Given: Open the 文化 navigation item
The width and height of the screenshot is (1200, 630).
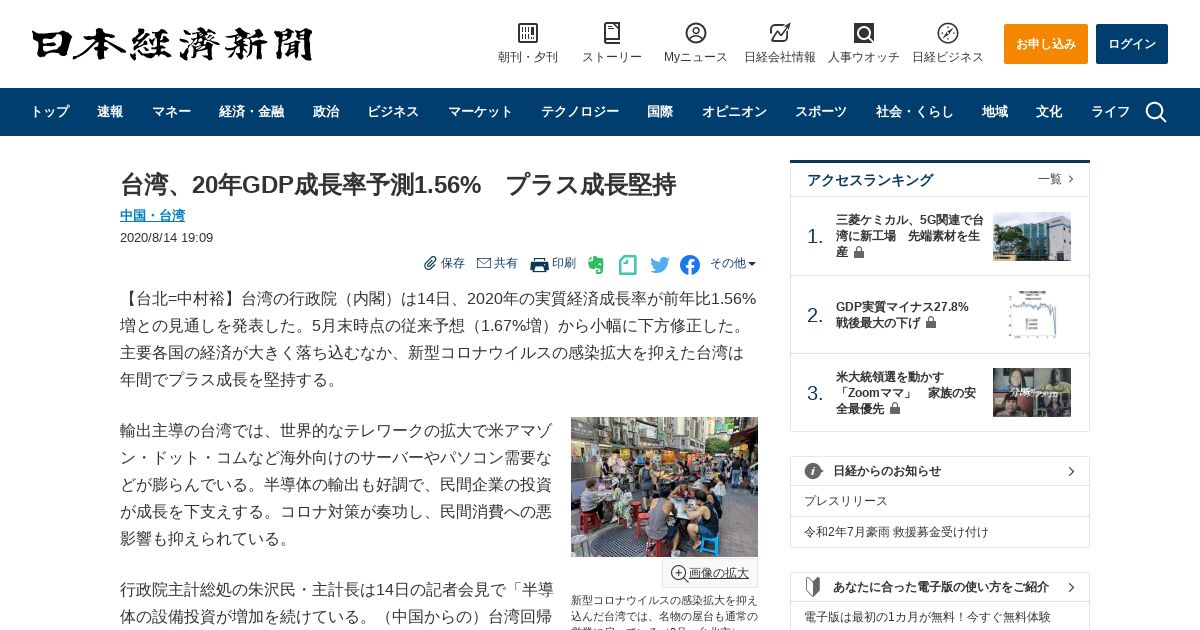Looking at the screenshot, I should (1049, 112).
